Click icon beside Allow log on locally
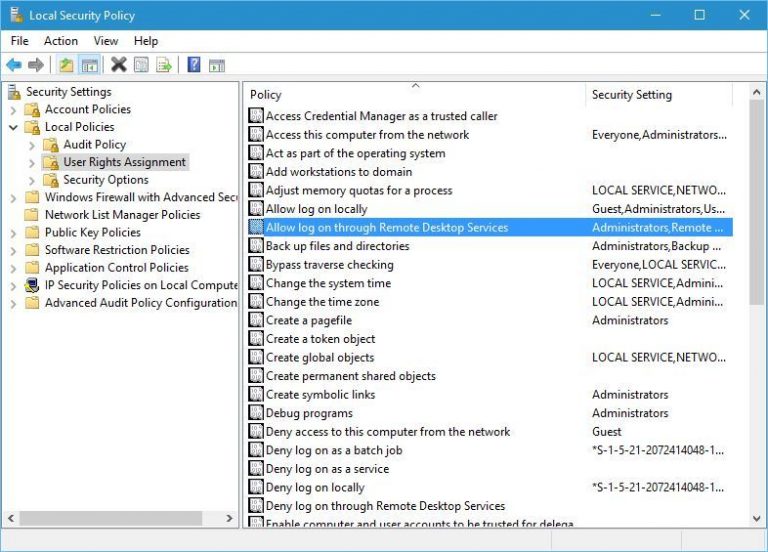The width and height of the screenshot is (768, 552). (256, 209)
